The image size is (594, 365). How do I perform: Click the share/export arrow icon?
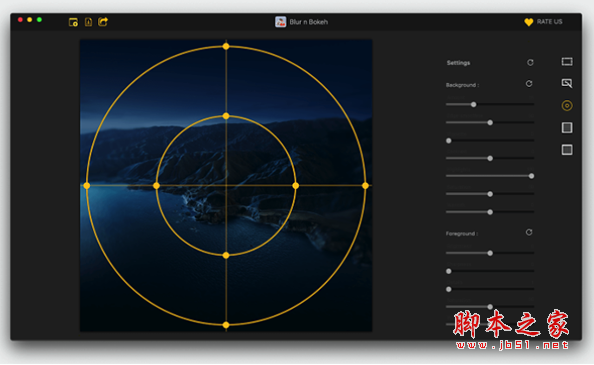point(103,22)
